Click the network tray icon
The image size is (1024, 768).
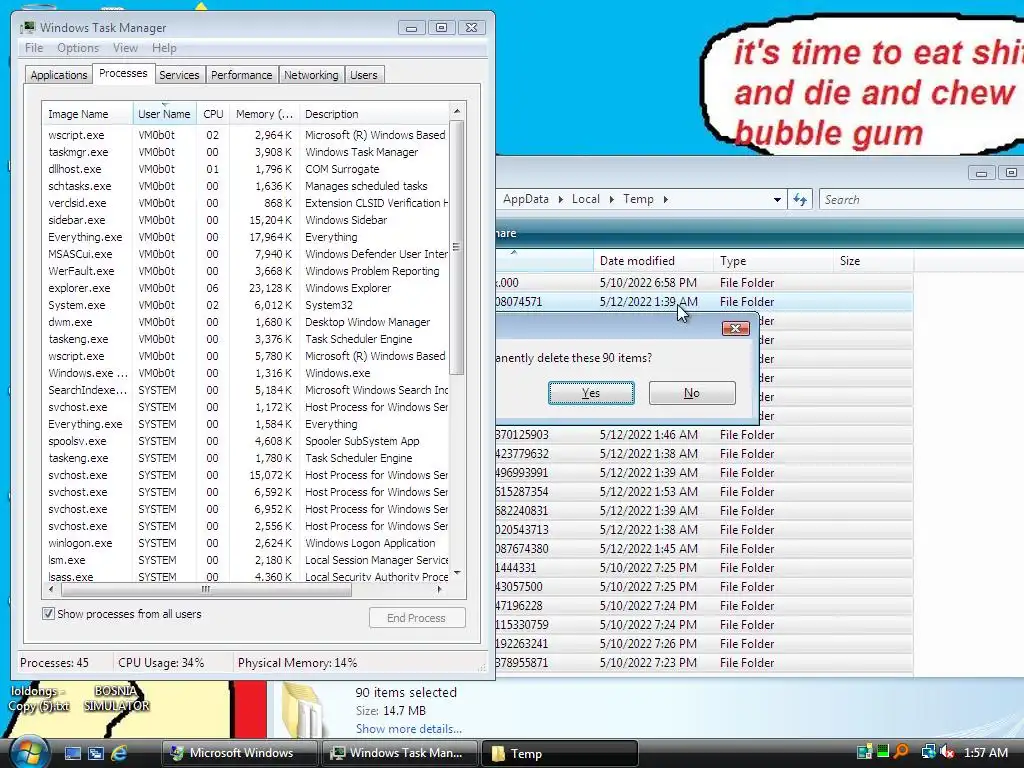929,753
